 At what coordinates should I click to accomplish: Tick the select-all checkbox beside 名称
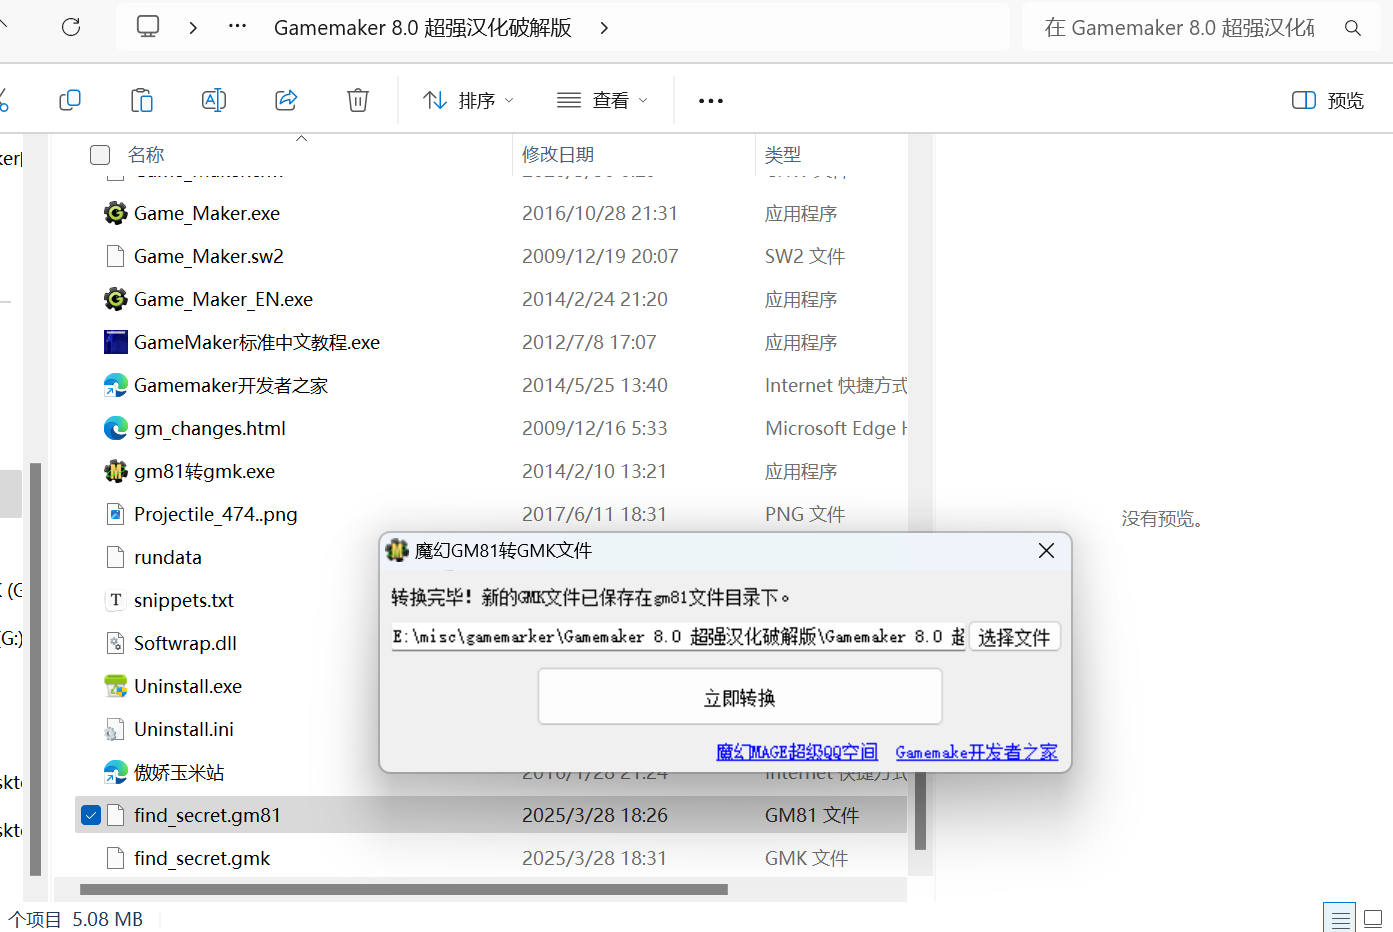click(x=100, y=155)
